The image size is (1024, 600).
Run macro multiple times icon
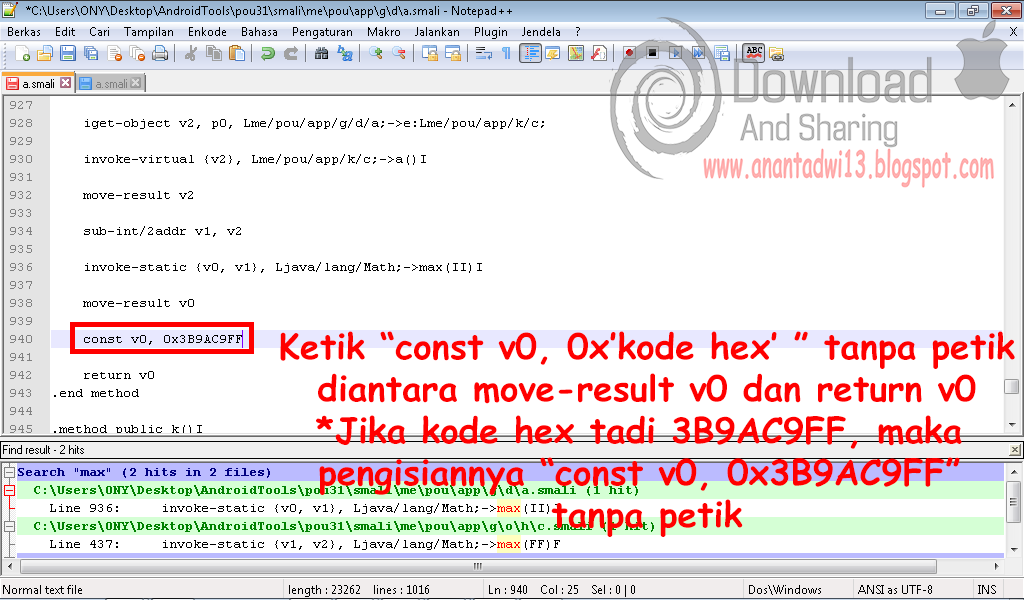699,54
